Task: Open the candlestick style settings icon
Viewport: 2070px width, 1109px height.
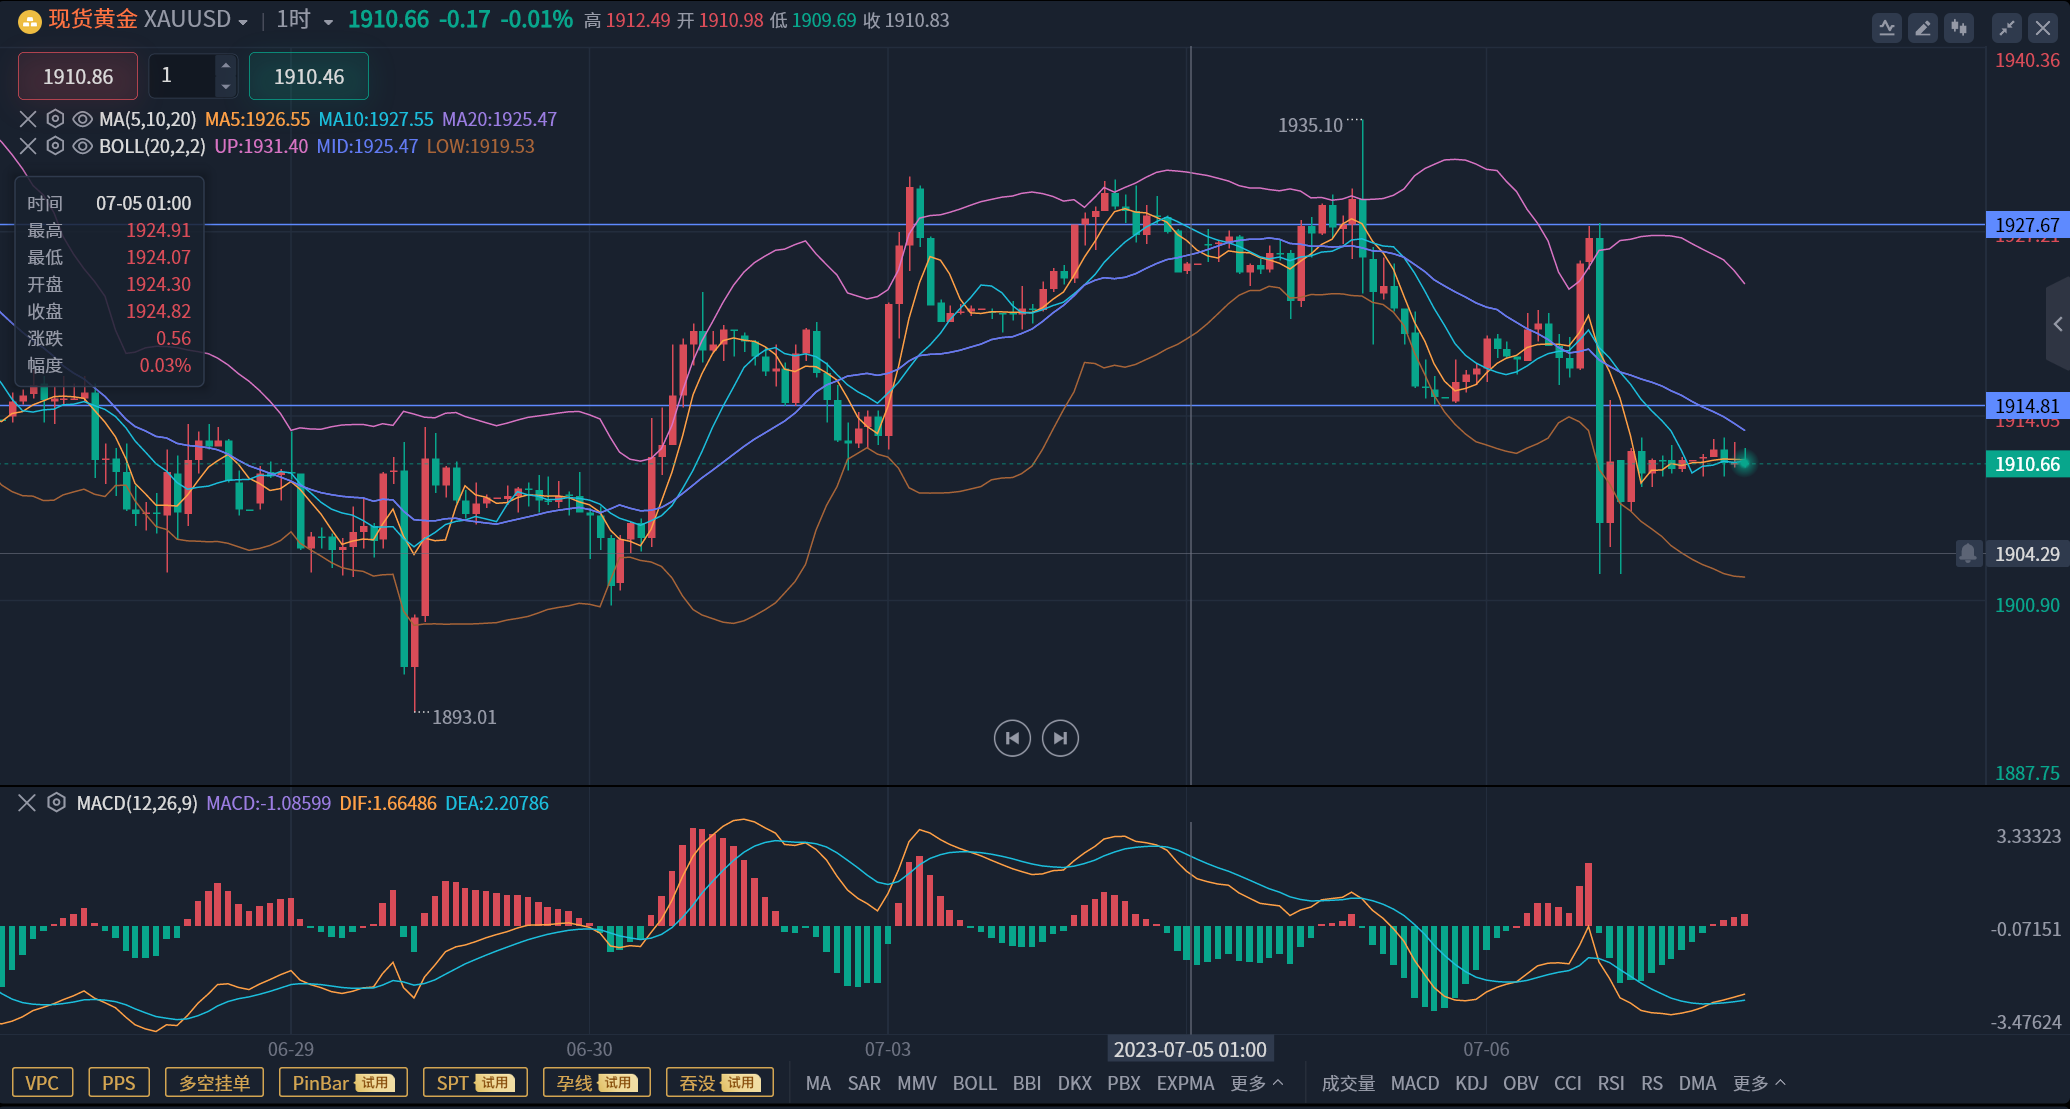Action: pos(1958,28)
